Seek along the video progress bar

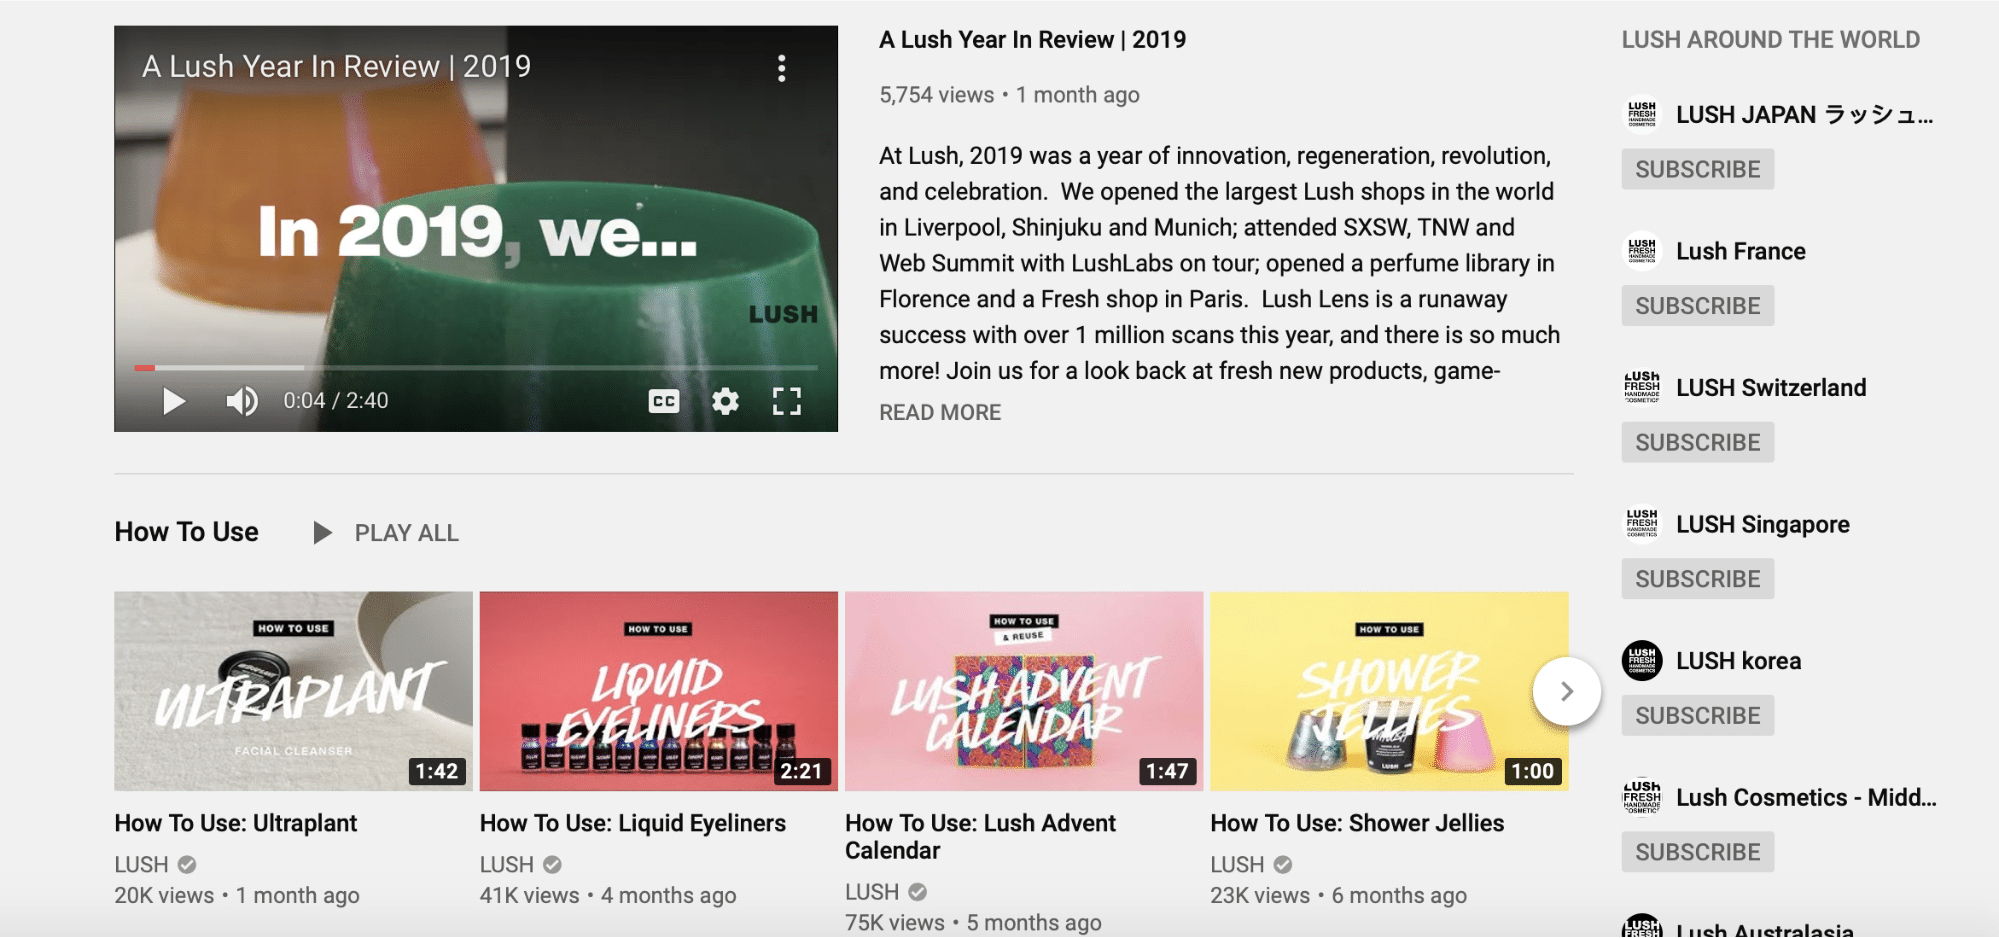pos(476,368)
